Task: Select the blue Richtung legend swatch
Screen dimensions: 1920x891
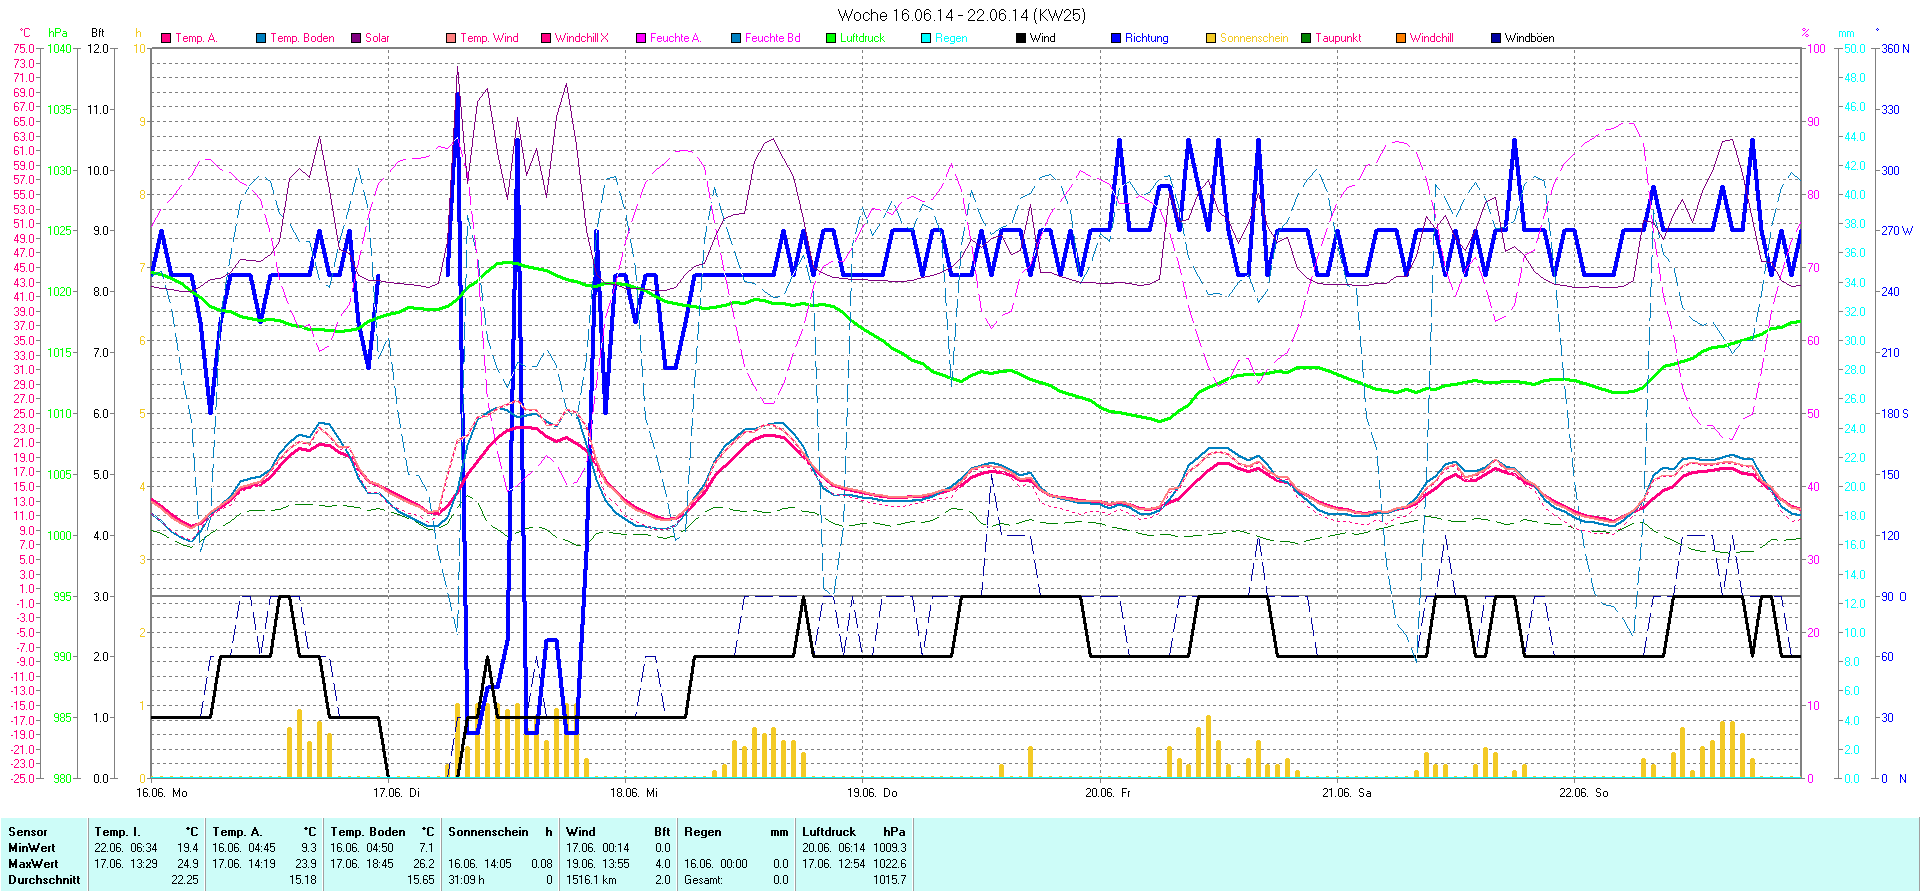Action: 1116,38
